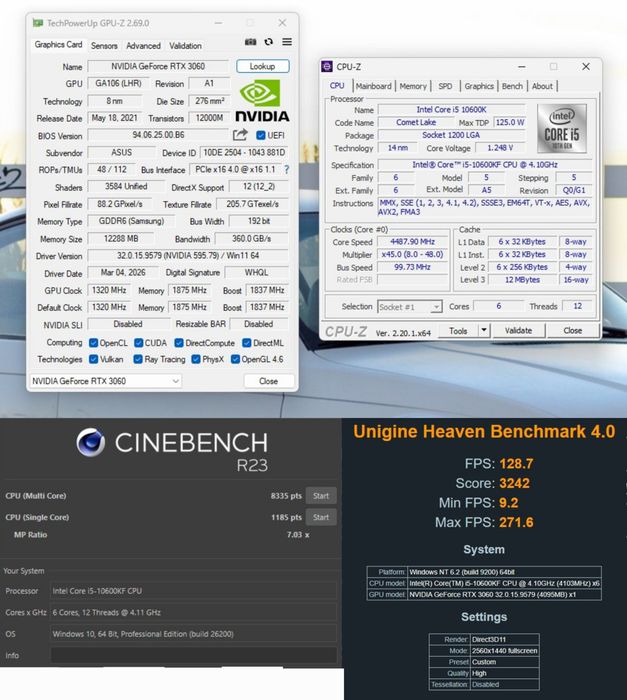Open the Graphics tab in CPU-Z

[x=479, y=86]
